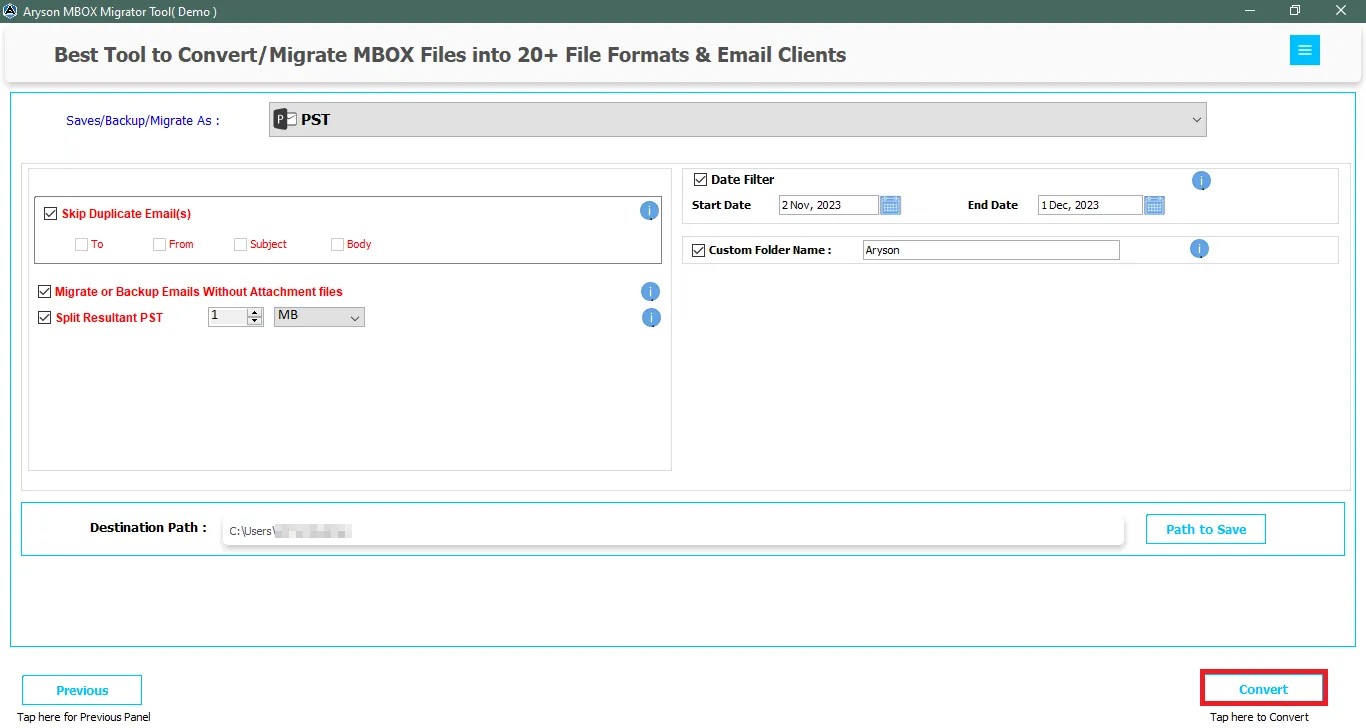Screen dimensions: 1366x728
Task: Toggle Split Resultant PST checkbox
Action: click(44, 318)
